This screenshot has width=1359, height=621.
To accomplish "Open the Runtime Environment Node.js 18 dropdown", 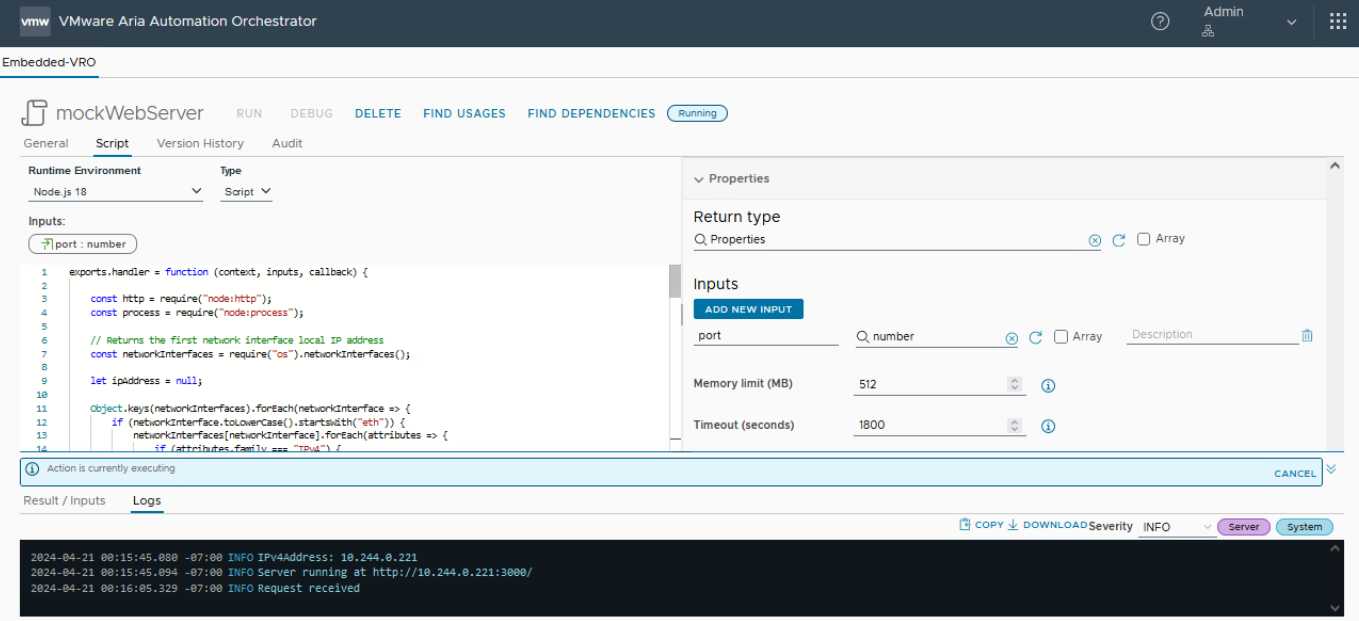I will tap(116, 192).
